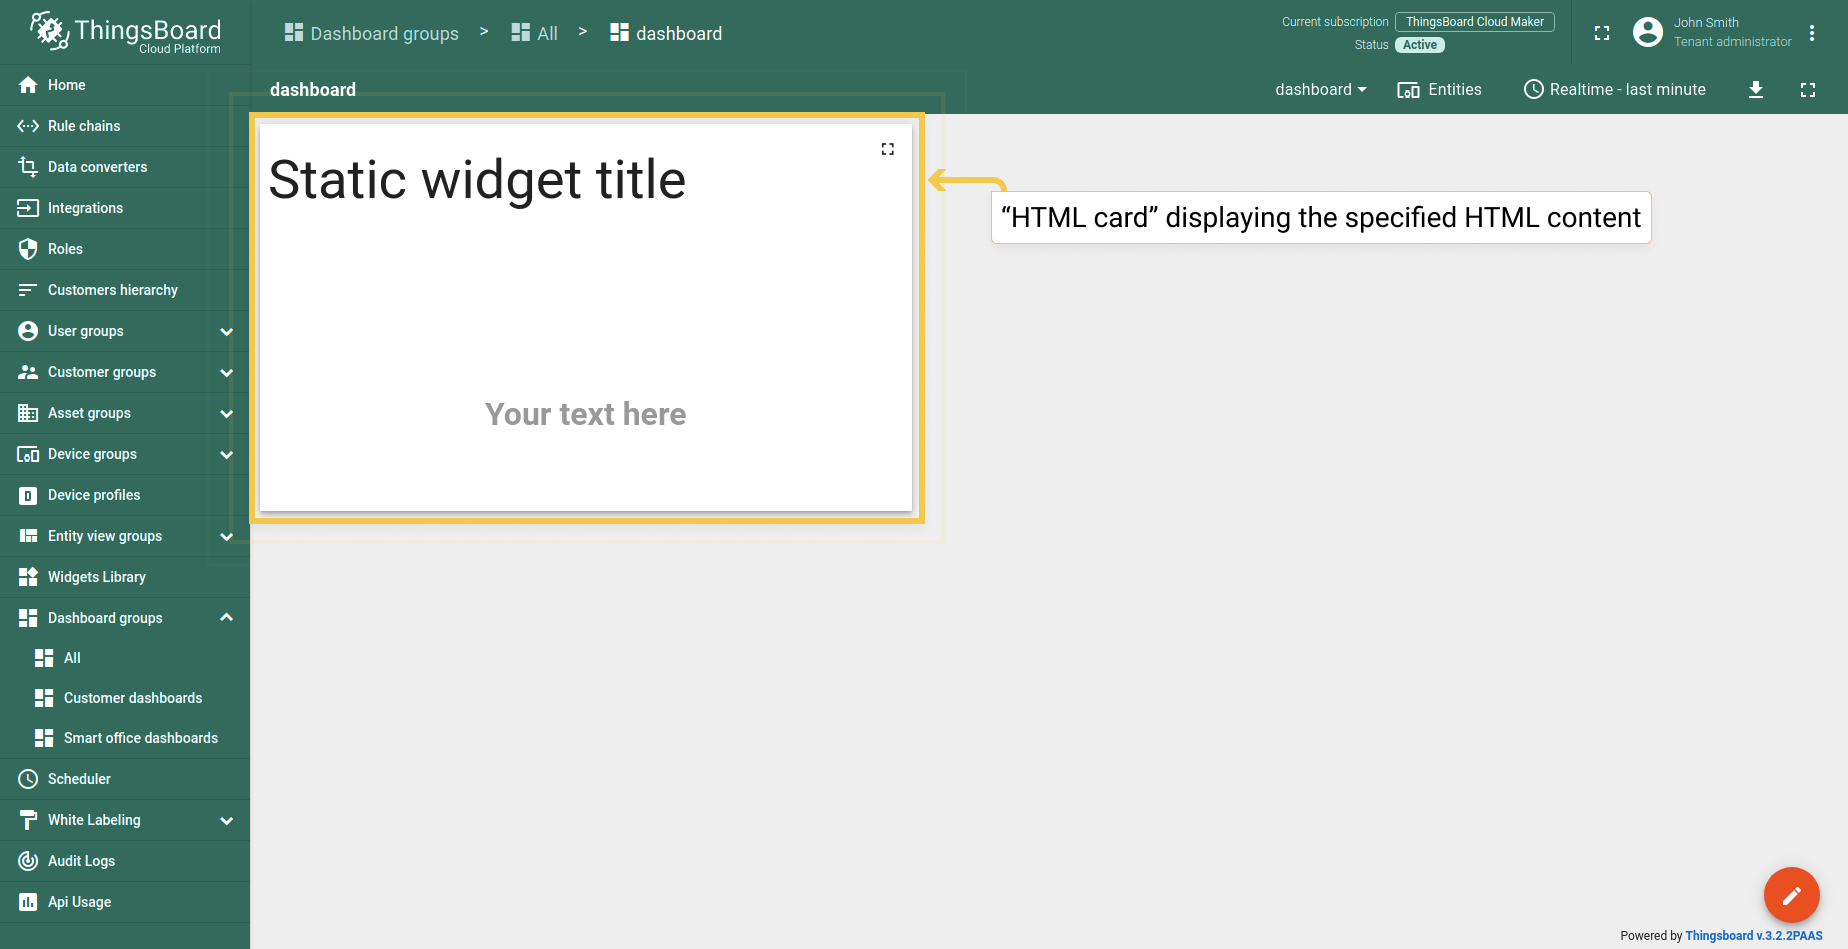Go to Dashboard groups breadcrumb

pyautogui.click(x=371, y=33)
